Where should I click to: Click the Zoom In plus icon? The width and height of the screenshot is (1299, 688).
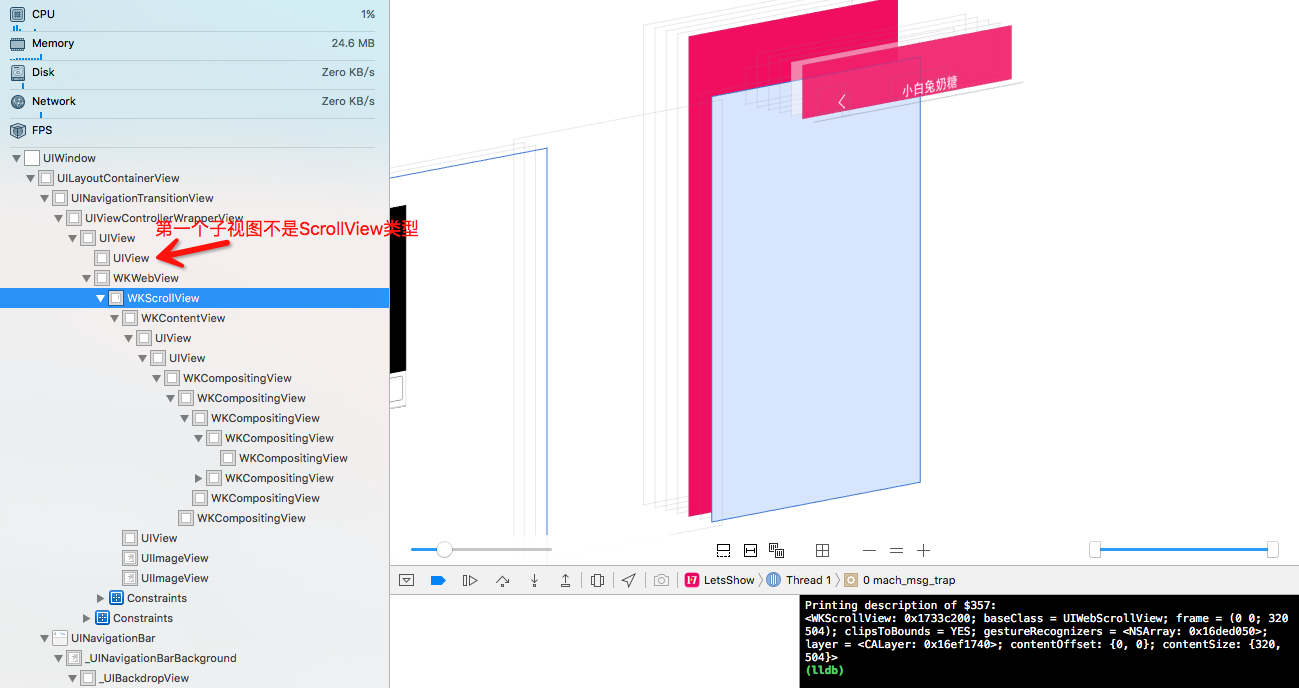coord(924,550)
